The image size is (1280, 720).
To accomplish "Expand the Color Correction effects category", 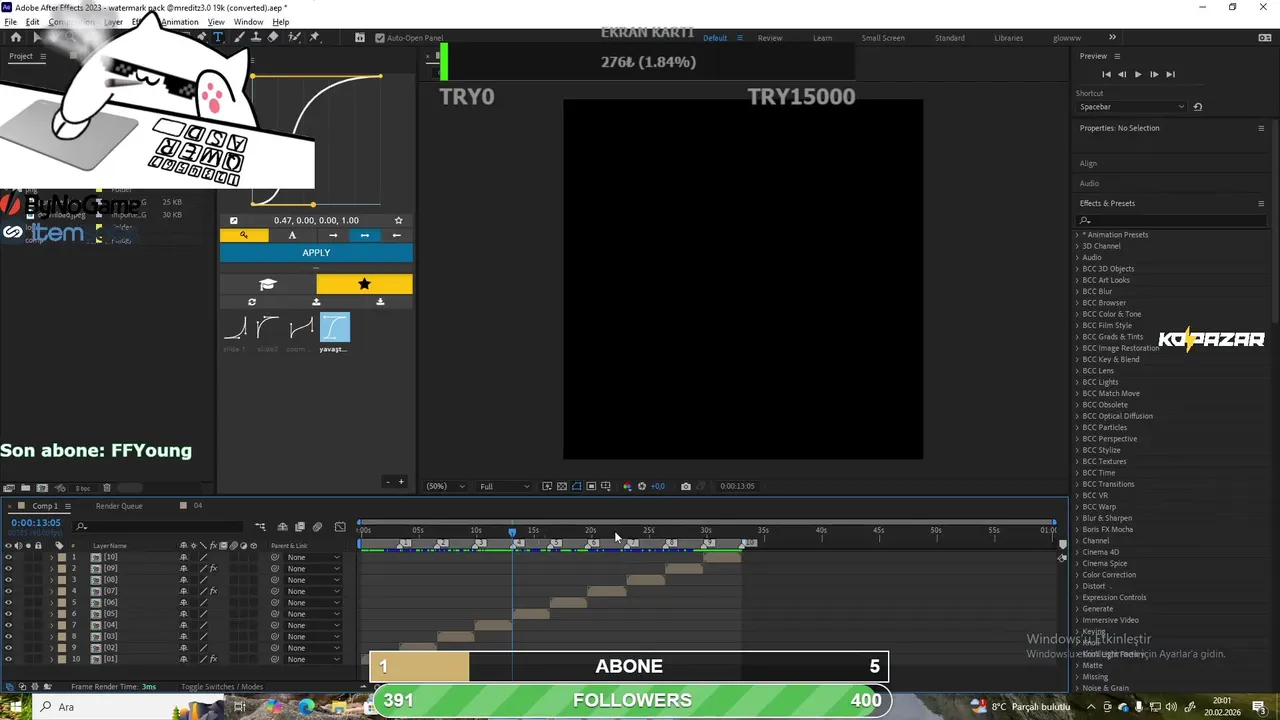I will pos(1077,575).
